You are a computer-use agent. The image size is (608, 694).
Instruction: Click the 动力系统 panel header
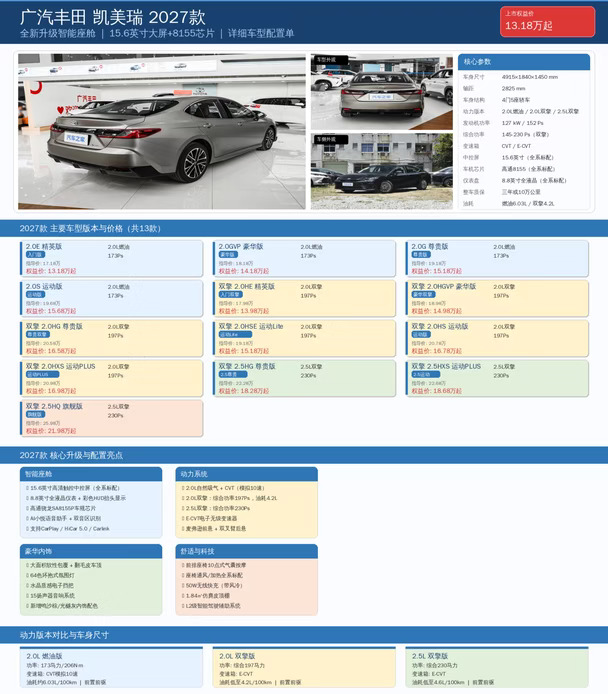(x=246, y=474)
